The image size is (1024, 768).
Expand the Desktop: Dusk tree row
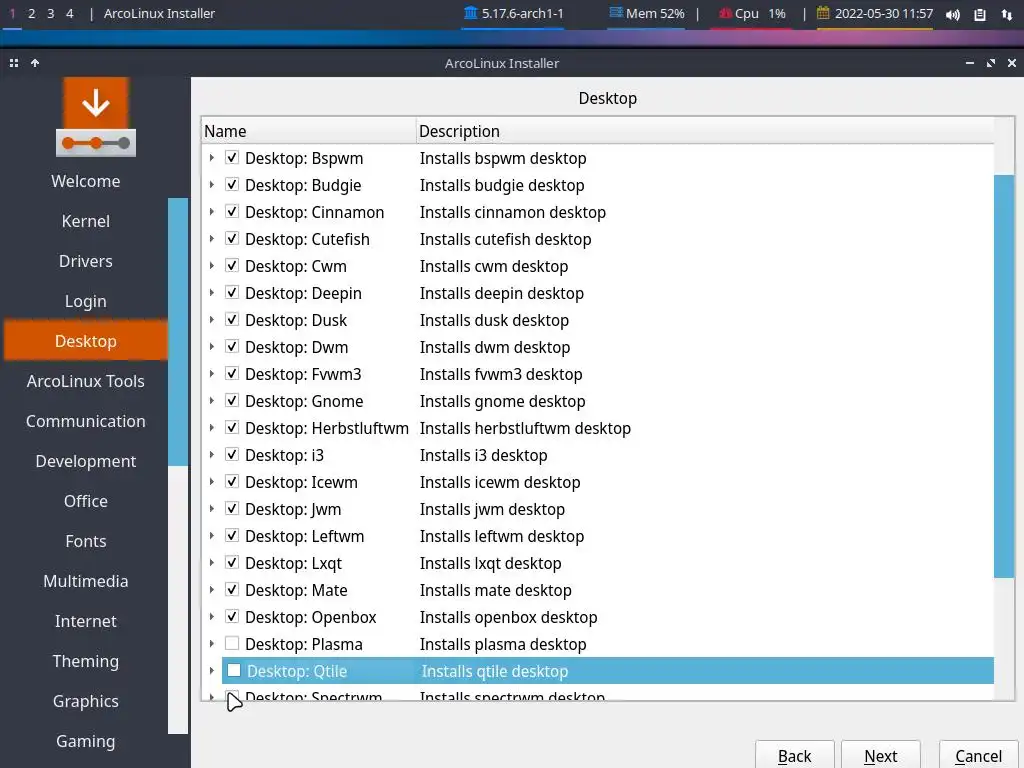212,320
